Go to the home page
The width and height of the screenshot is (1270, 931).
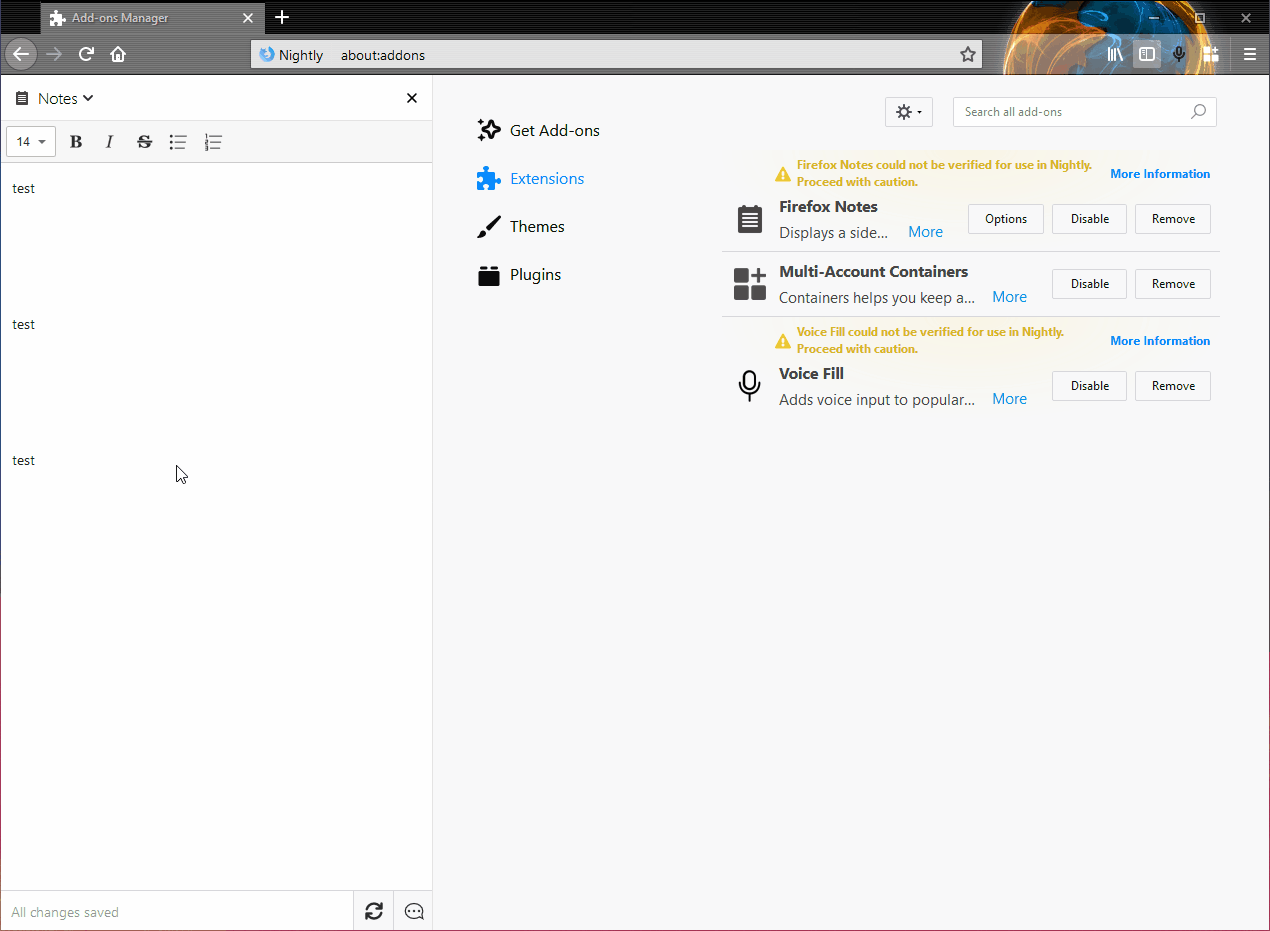tap(118, 54)
